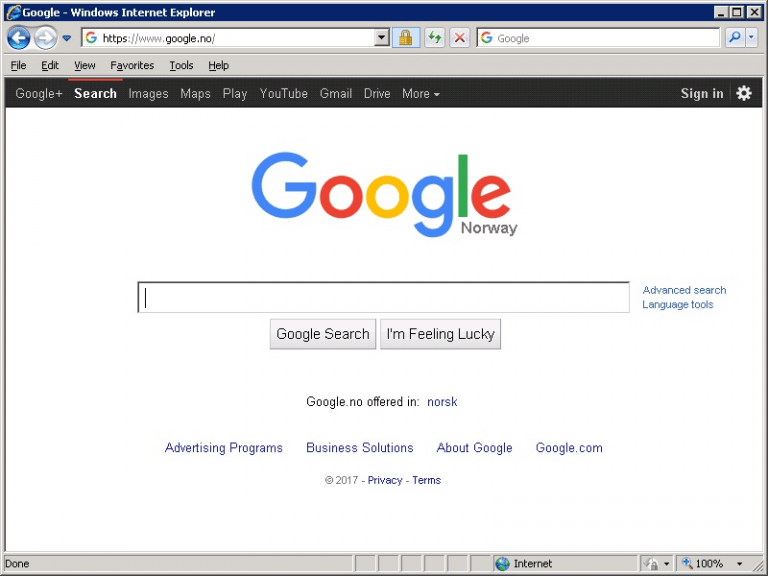Click the red Stop loading icon
This screenshot has height=576, width=768.
click(x=459, y=38)
